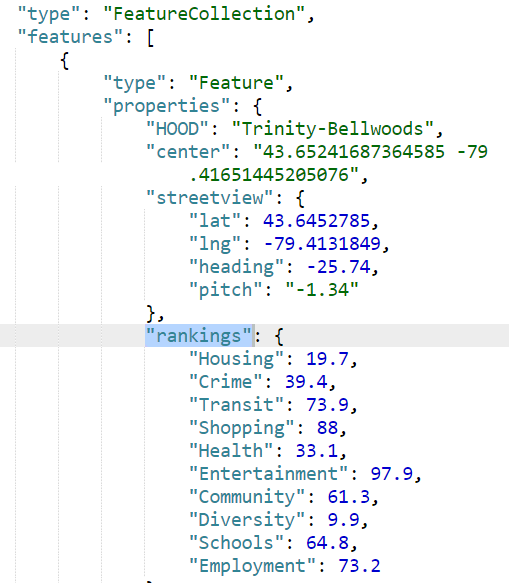The width and height of the screenshot is (509, 583).
Task: Click the "Health" key
Action: (231, 451)
